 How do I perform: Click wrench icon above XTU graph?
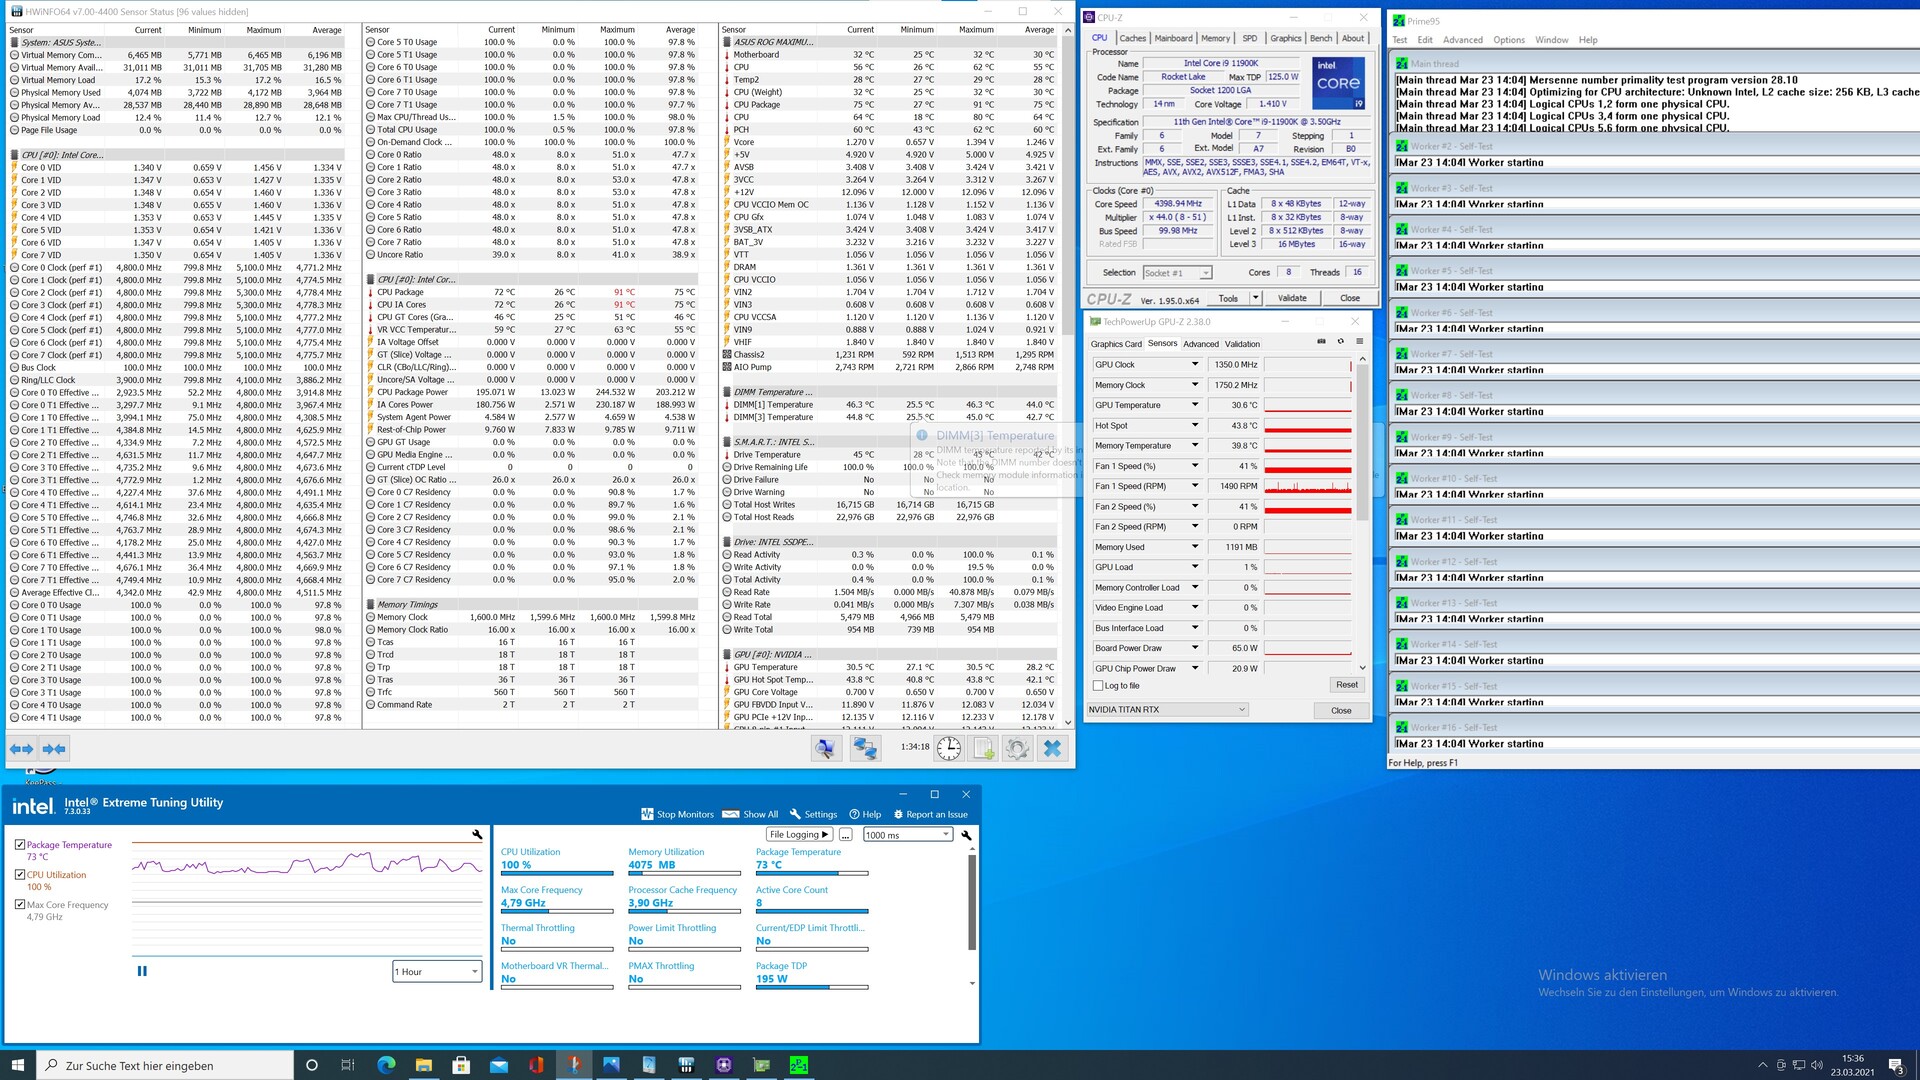click(x=477, y=834)
